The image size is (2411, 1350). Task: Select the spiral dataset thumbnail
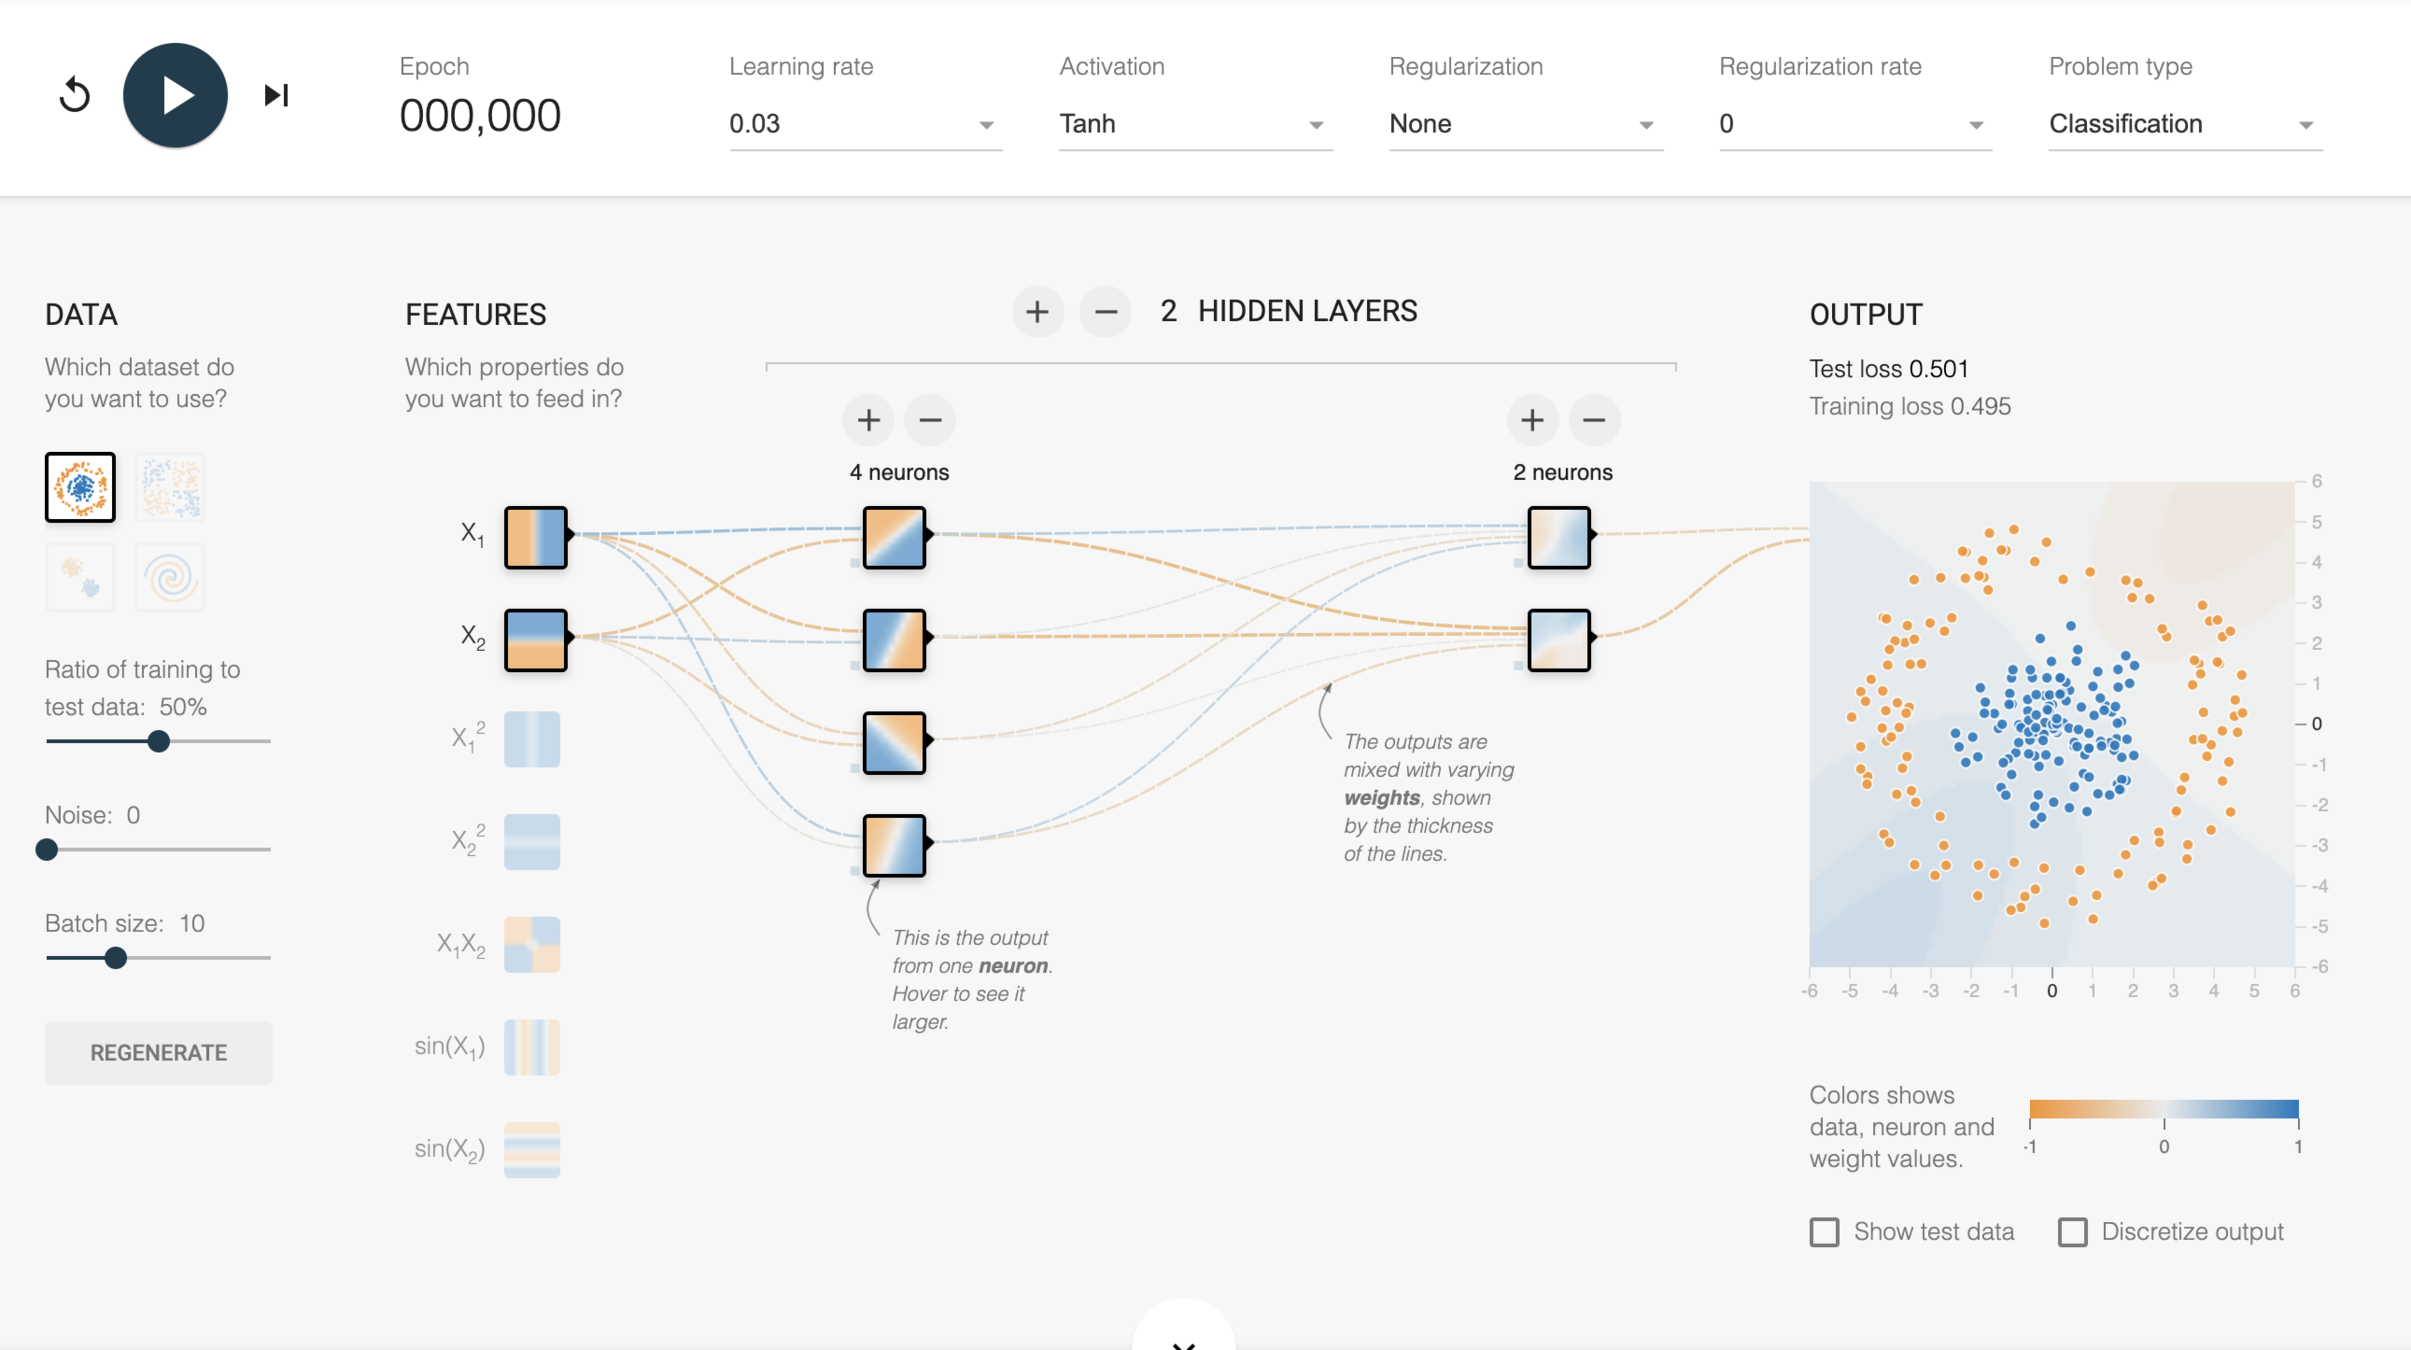coord(169,577)
